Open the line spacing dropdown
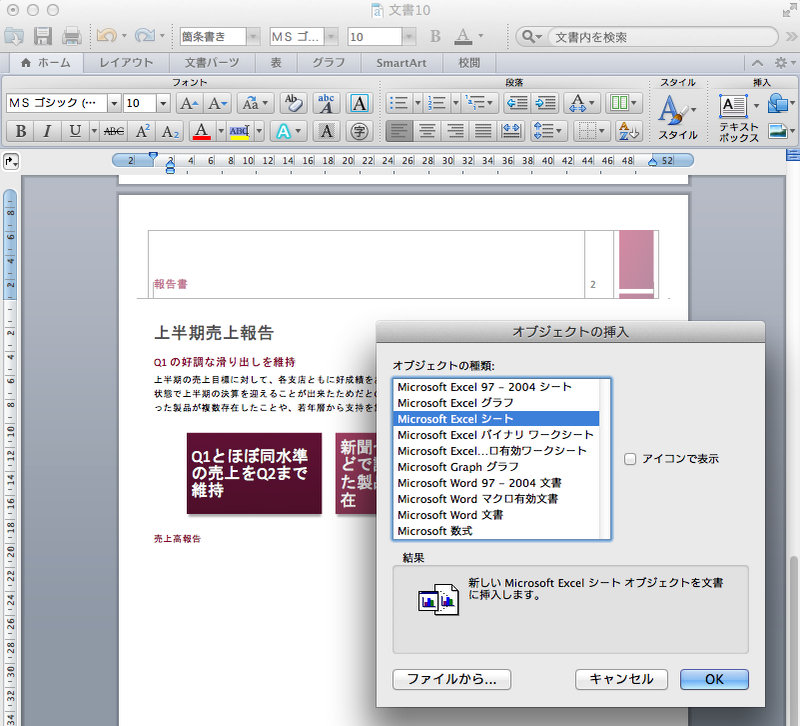 coord(548,131)
